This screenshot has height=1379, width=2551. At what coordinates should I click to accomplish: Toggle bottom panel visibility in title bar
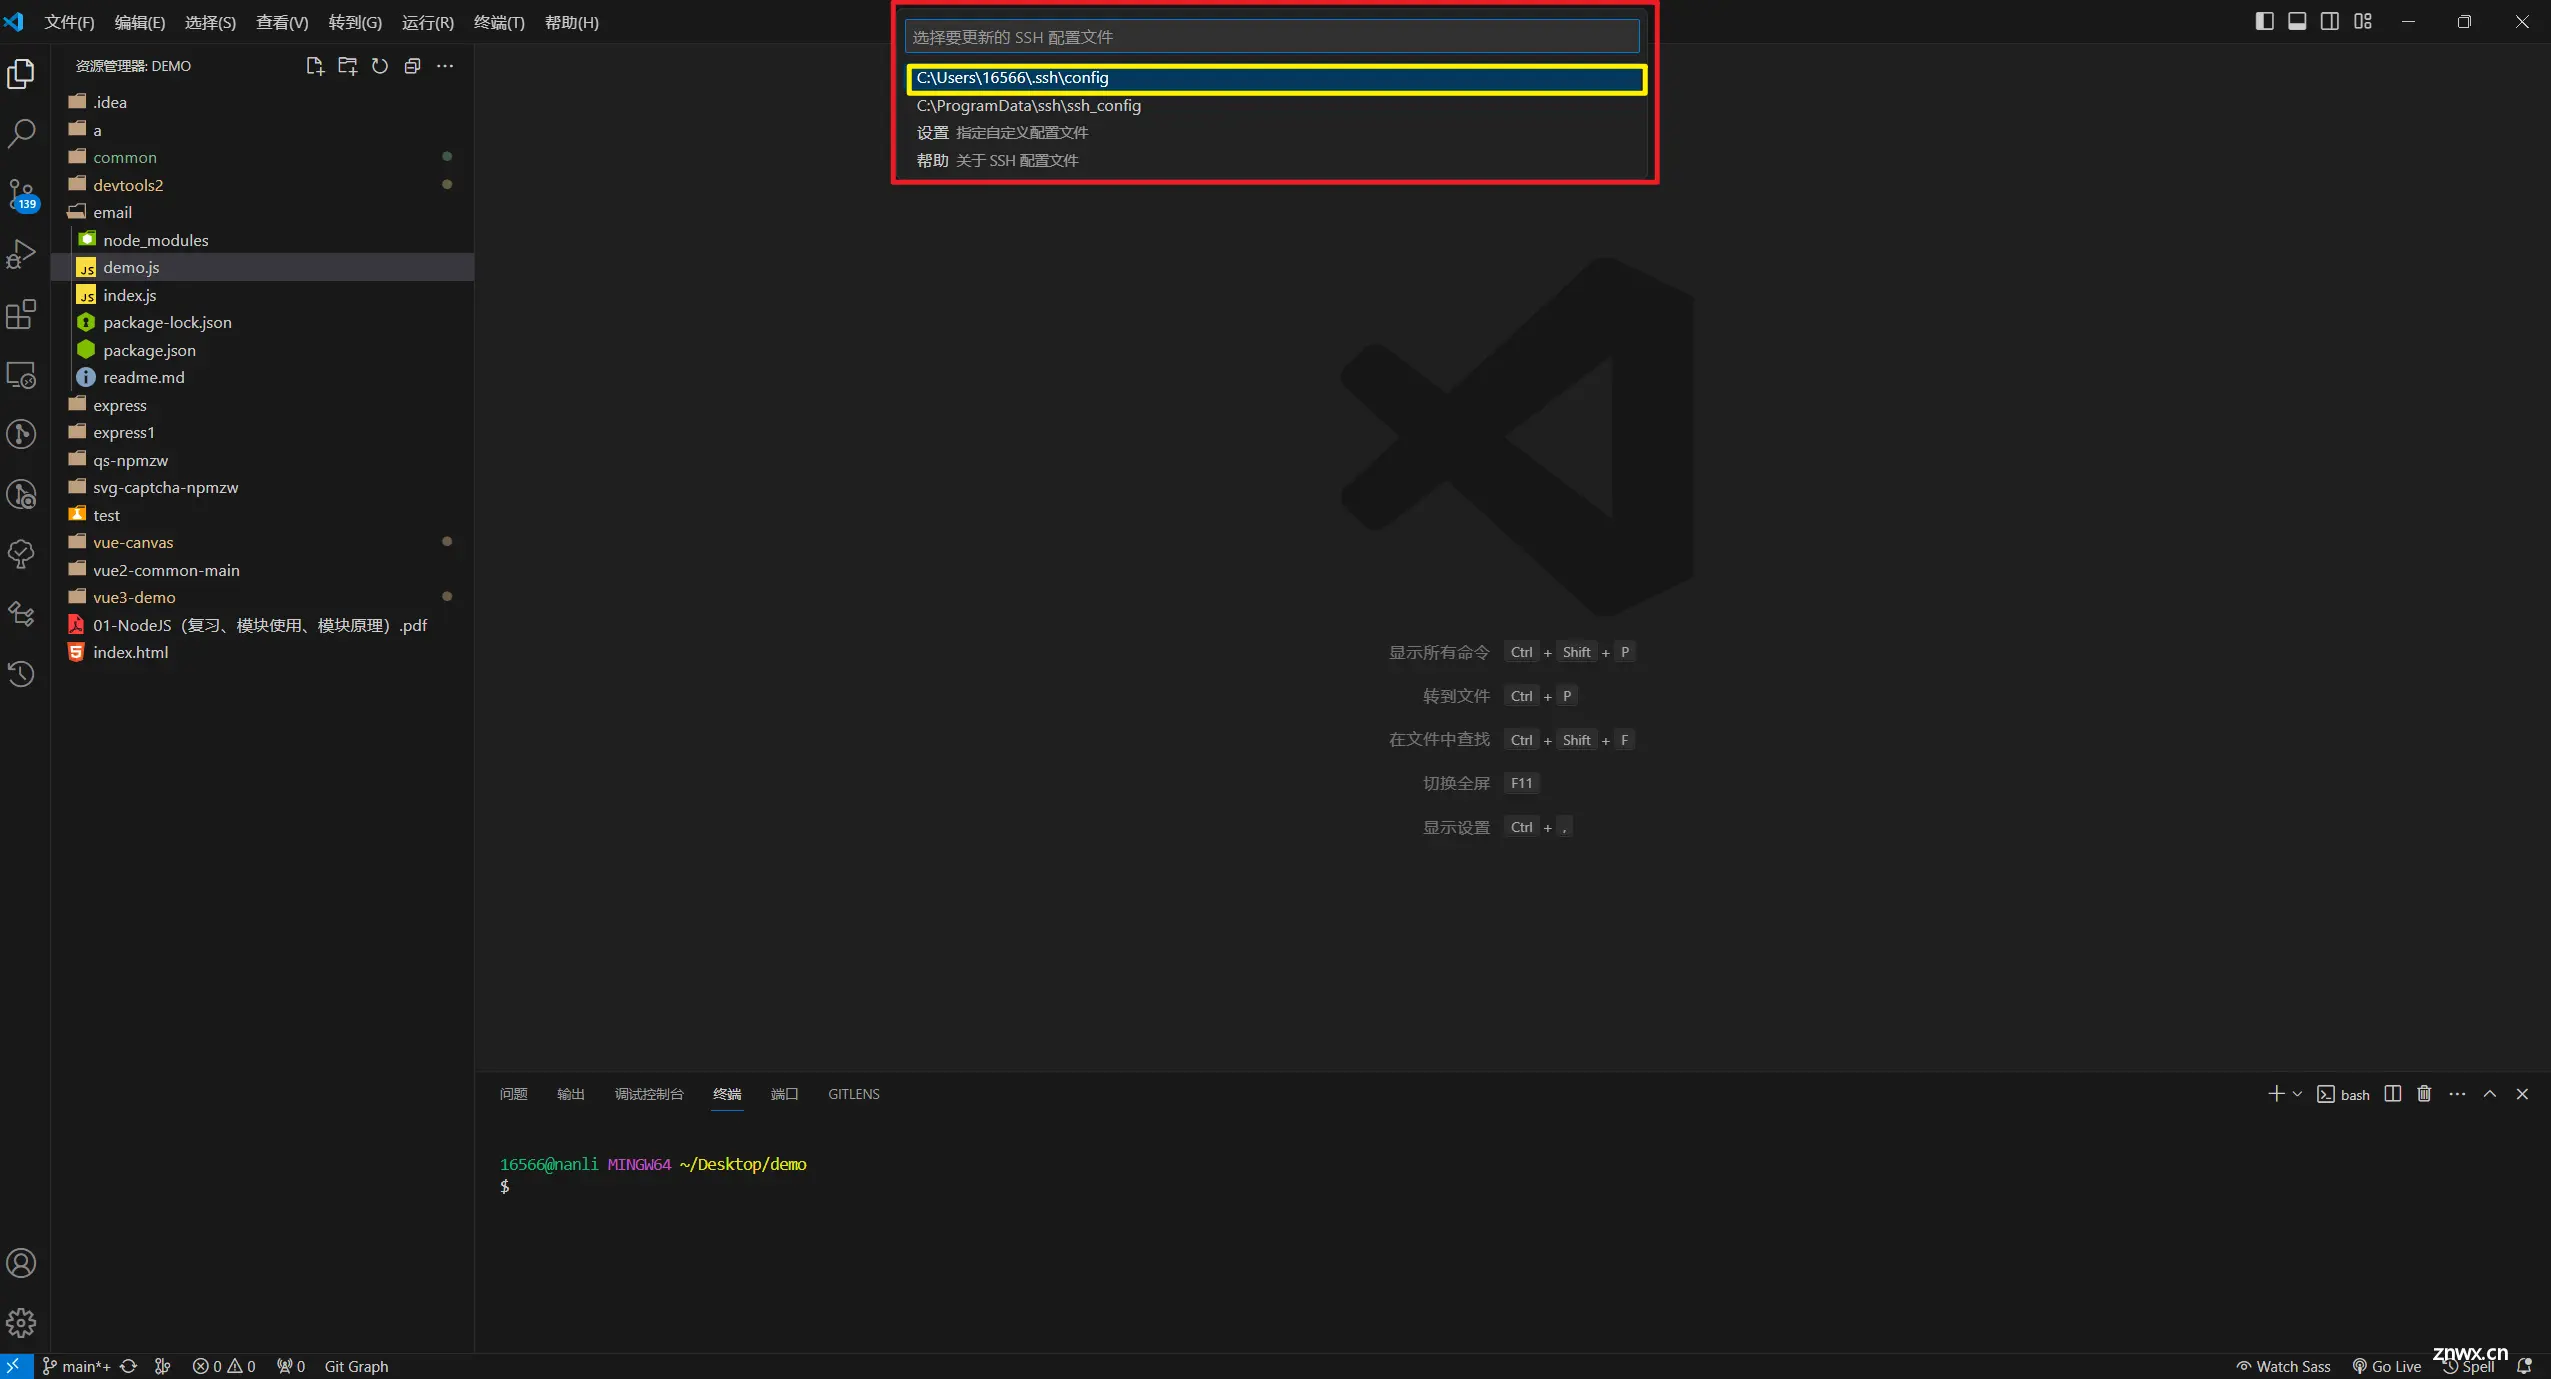click(x=2297, y=21)
